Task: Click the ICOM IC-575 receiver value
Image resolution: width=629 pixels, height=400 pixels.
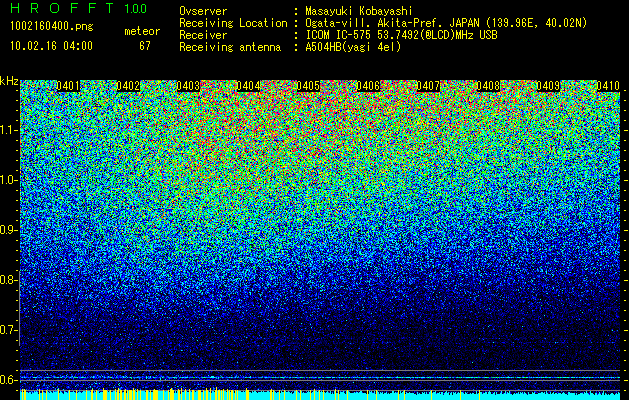Action: (x=401, y=35)
